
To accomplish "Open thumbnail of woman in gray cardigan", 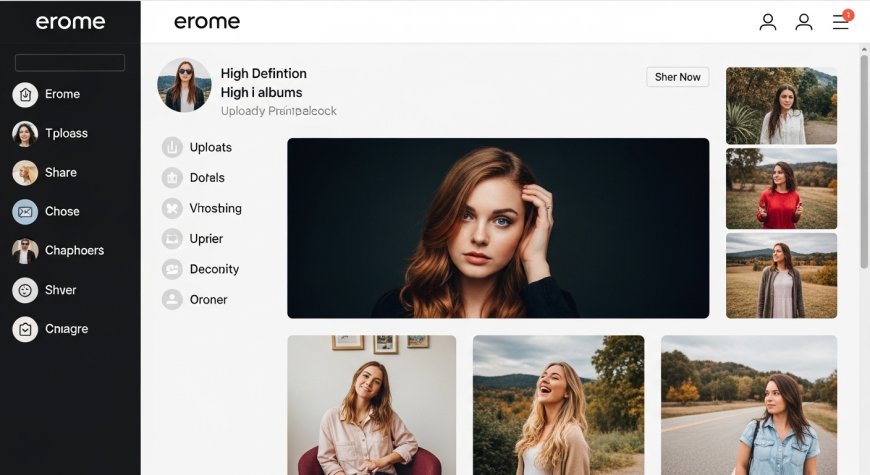I will click(781, 275).
